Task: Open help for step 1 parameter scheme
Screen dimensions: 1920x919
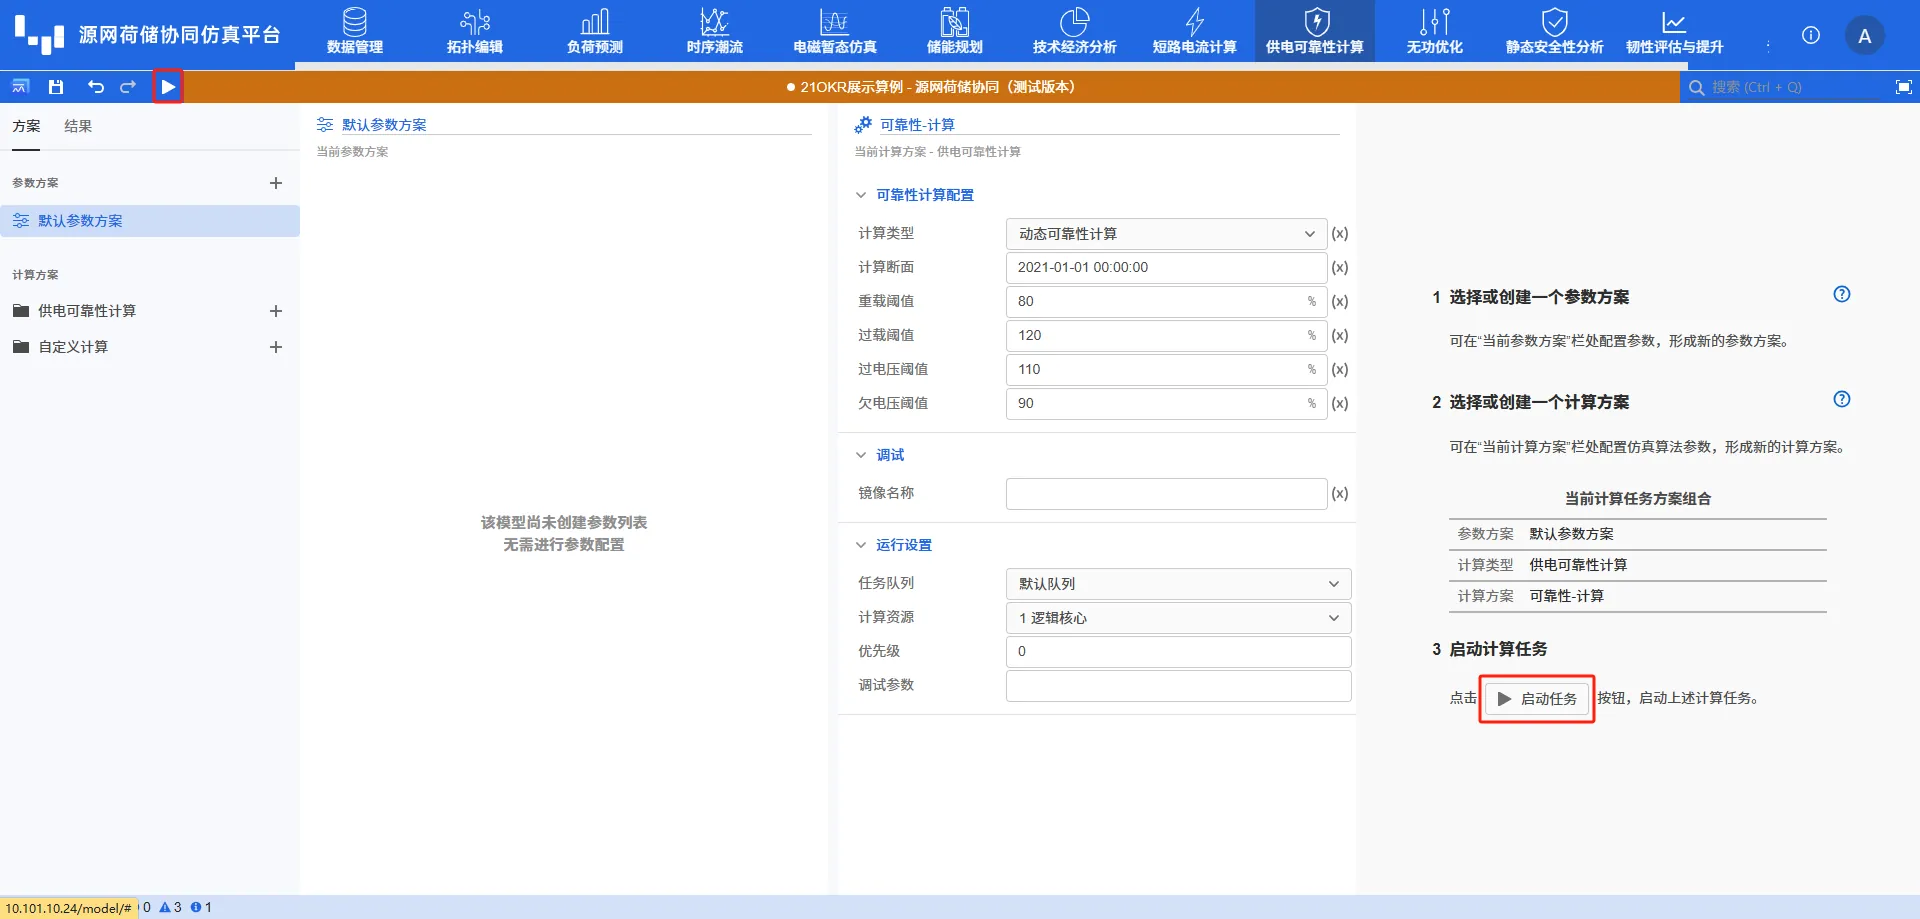Action: (x=1841, y=294)
